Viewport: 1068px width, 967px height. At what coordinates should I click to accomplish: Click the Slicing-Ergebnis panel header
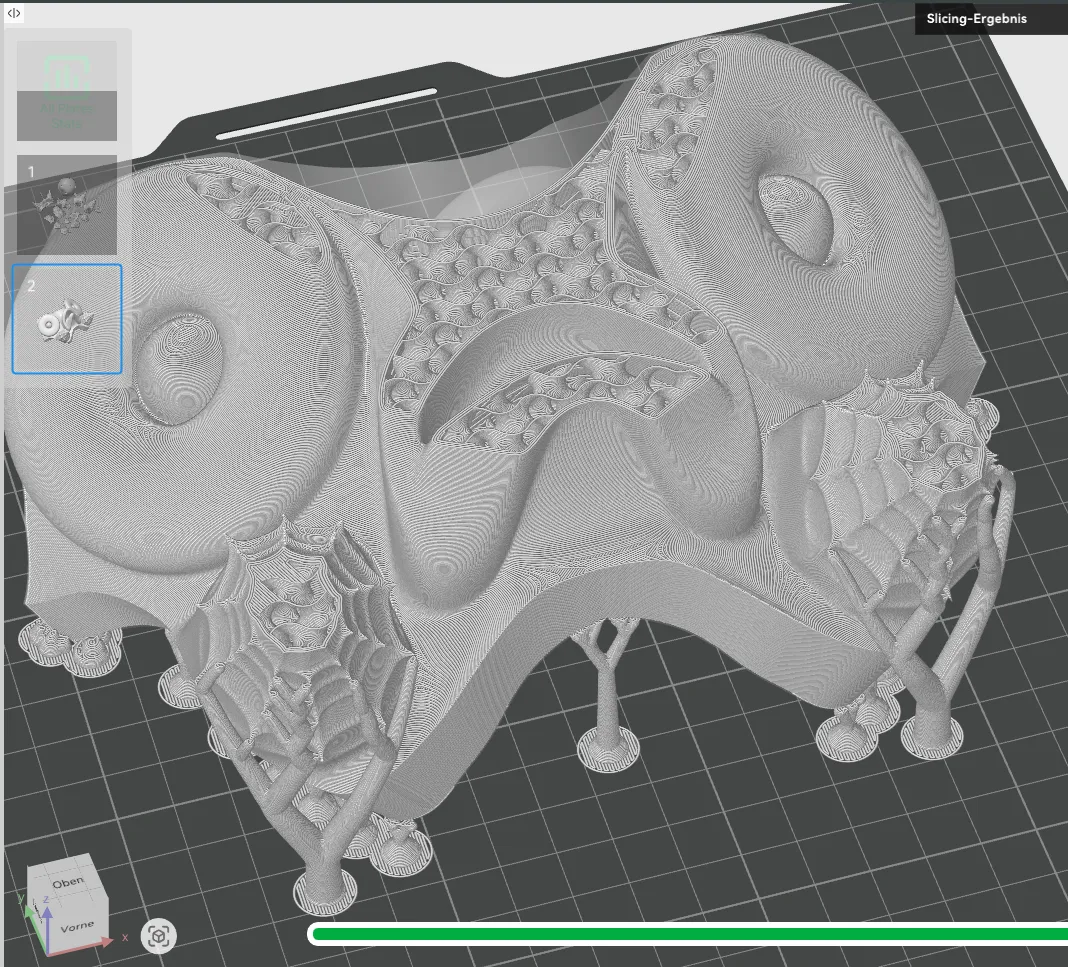[991, 18]
